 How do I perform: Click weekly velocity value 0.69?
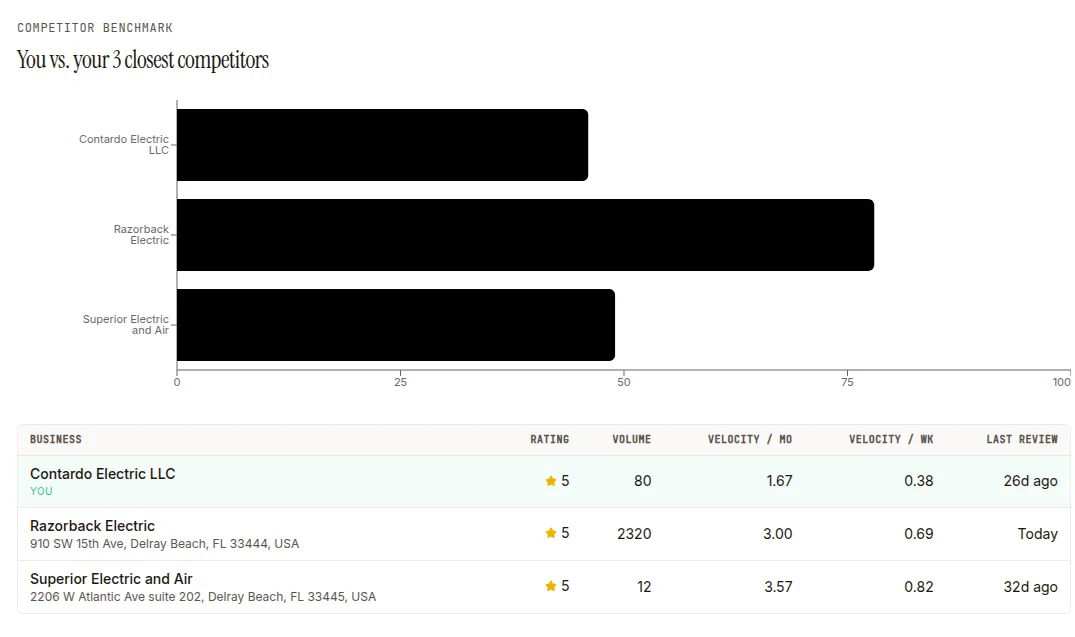click(919, 533)
